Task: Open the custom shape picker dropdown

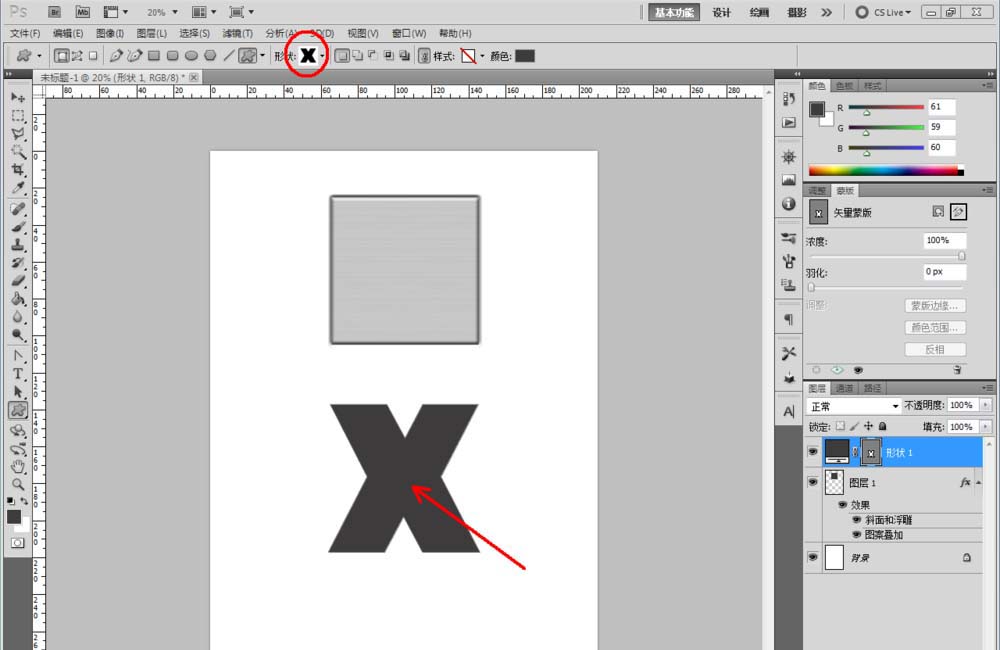Action: (322, 56)
